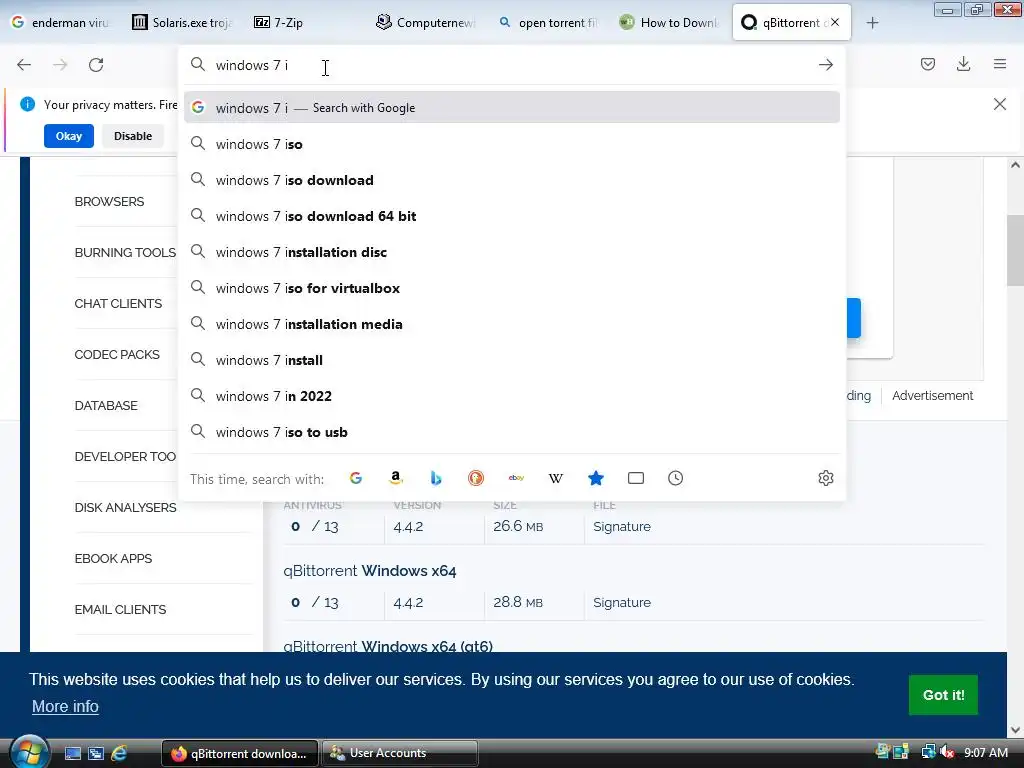1024x768 pixels.
Task: Open the DISK ANALYSERS category
Action: tap(125, 507)
